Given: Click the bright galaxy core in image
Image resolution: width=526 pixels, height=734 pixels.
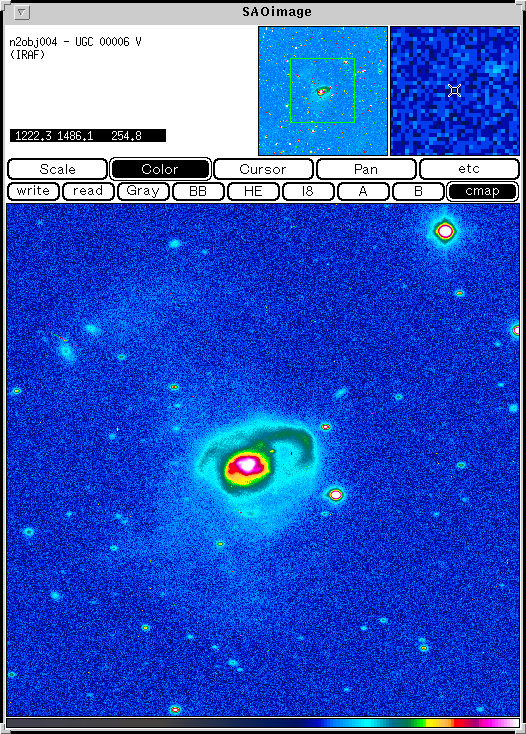Looking at the screenshot, I should 246,465.
